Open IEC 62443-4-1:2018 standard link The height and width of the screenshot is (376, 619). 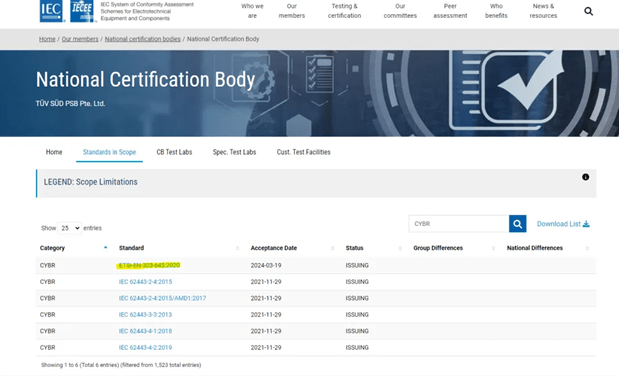click(145, 331)
